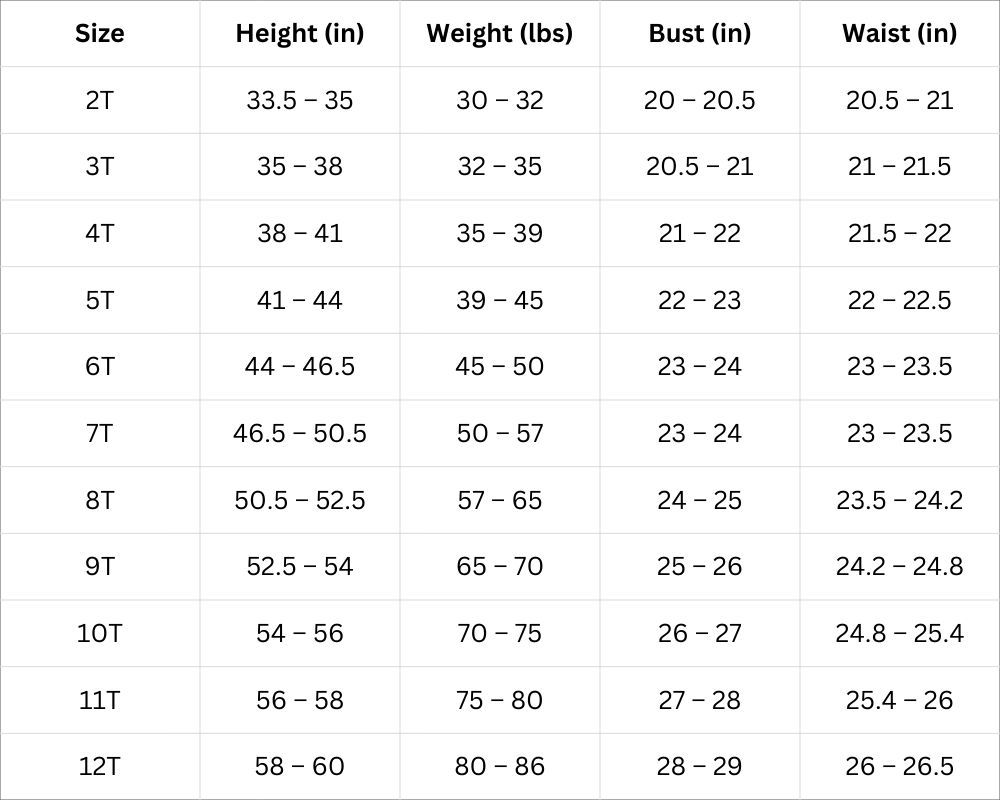Select the 65 – 70 weight cell
Image resolution: width=1000 pixels, height=800 pixels.
click(500, 566)
